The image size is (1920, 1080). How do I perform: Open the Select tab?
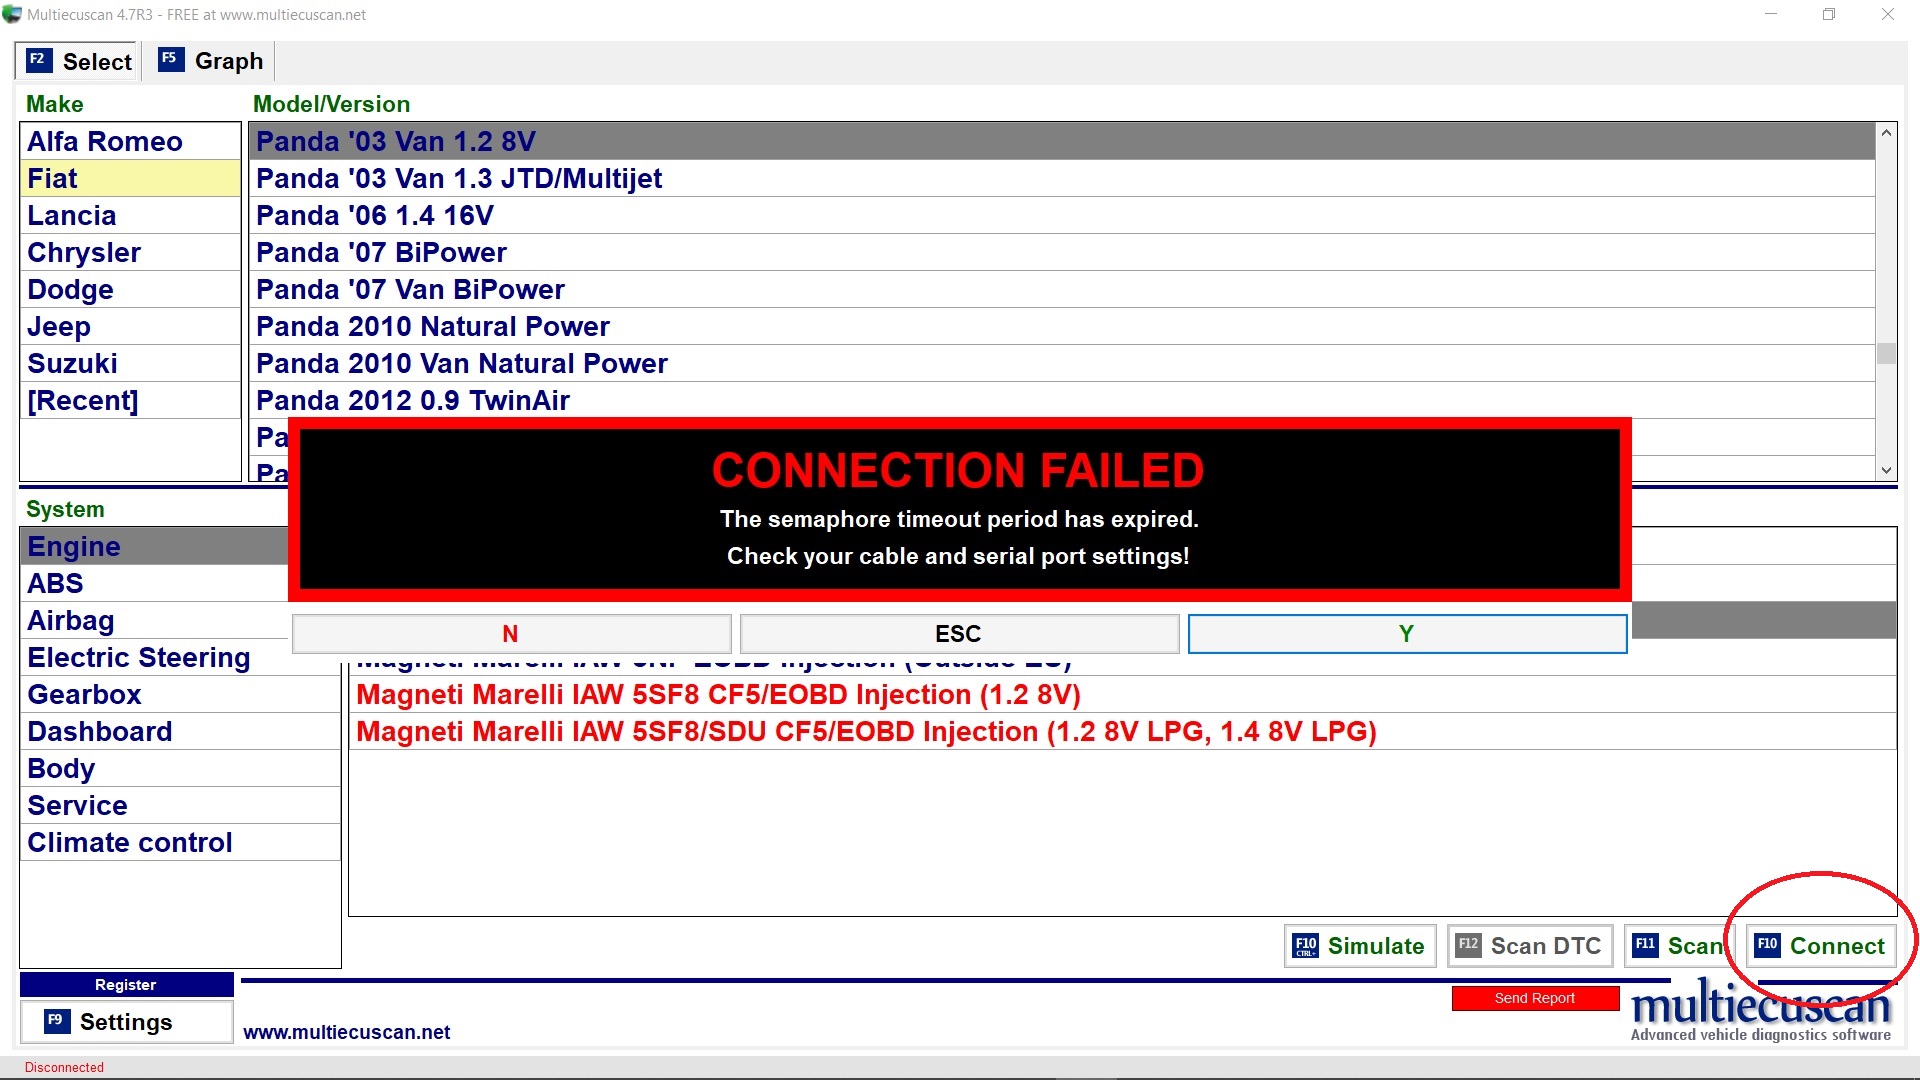[78, 61]
